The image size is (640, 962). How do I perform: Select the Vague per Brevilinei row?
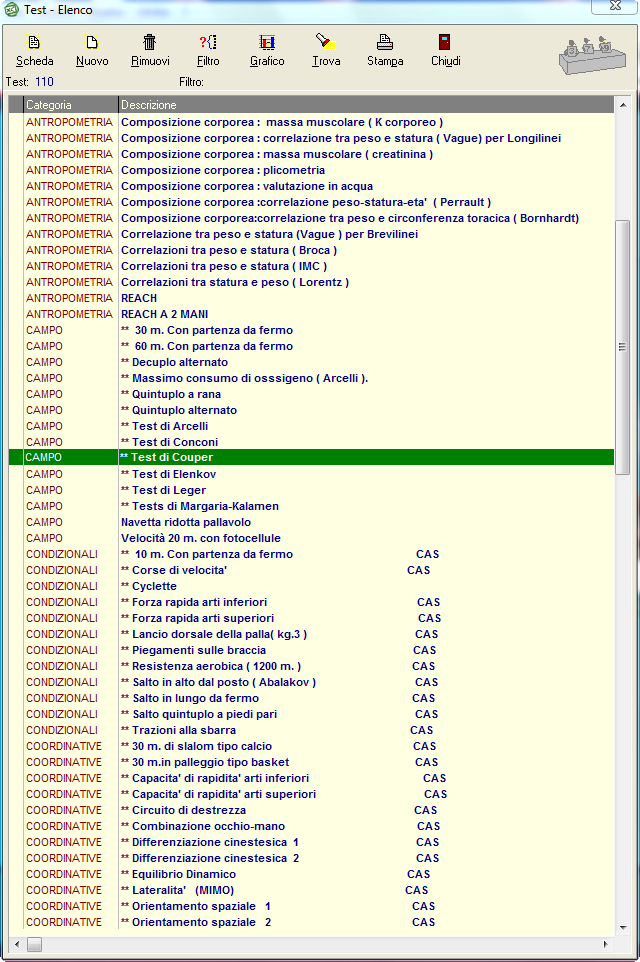click(311, 234)
